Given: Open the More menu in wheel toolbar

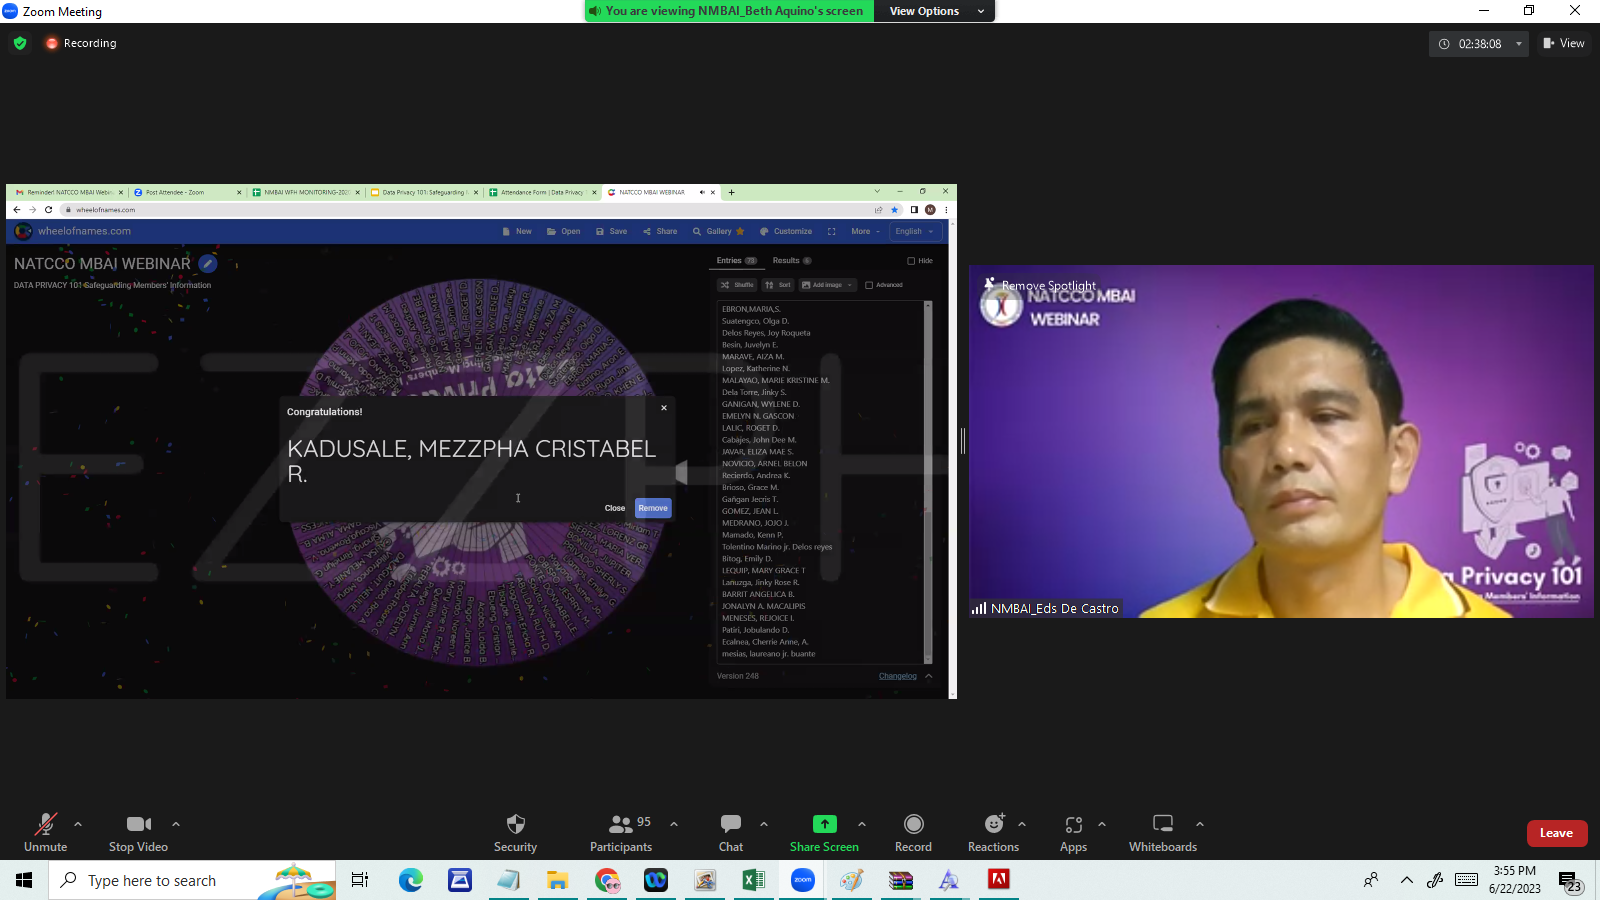Looking at the screenshot, I should coord(865,231).
